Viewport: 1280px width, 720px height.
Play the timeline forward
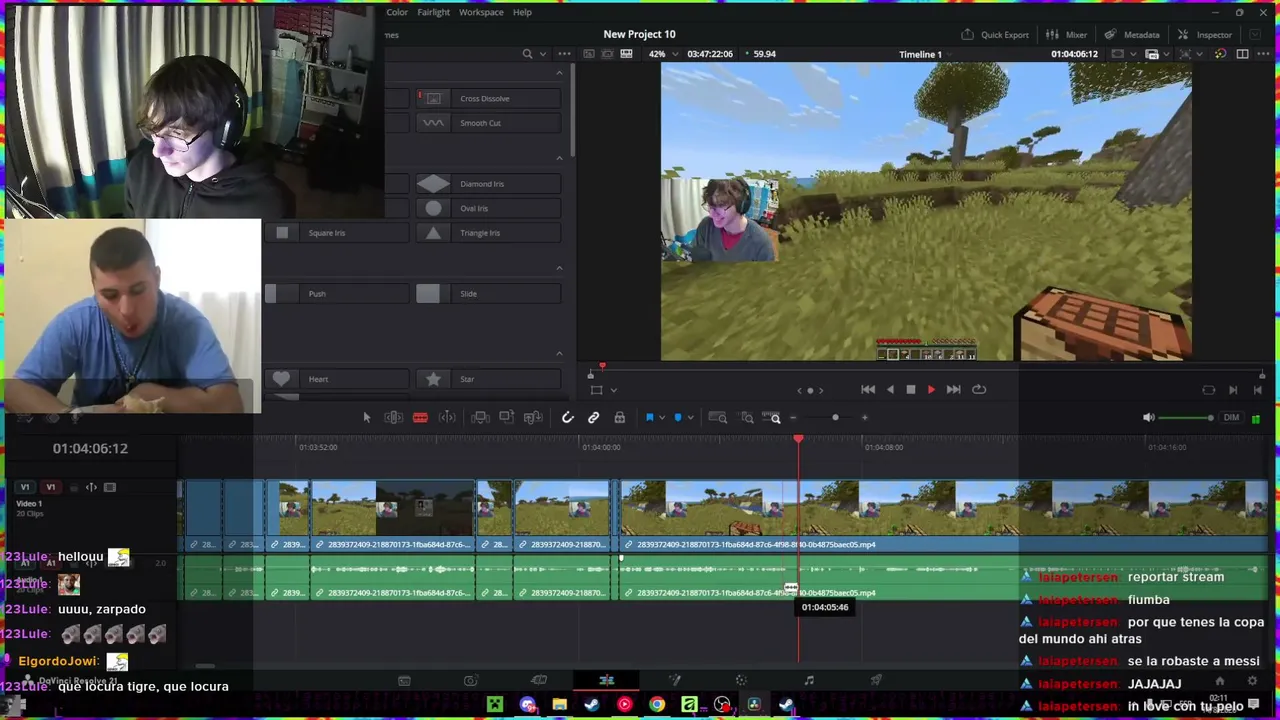[931, 390]
